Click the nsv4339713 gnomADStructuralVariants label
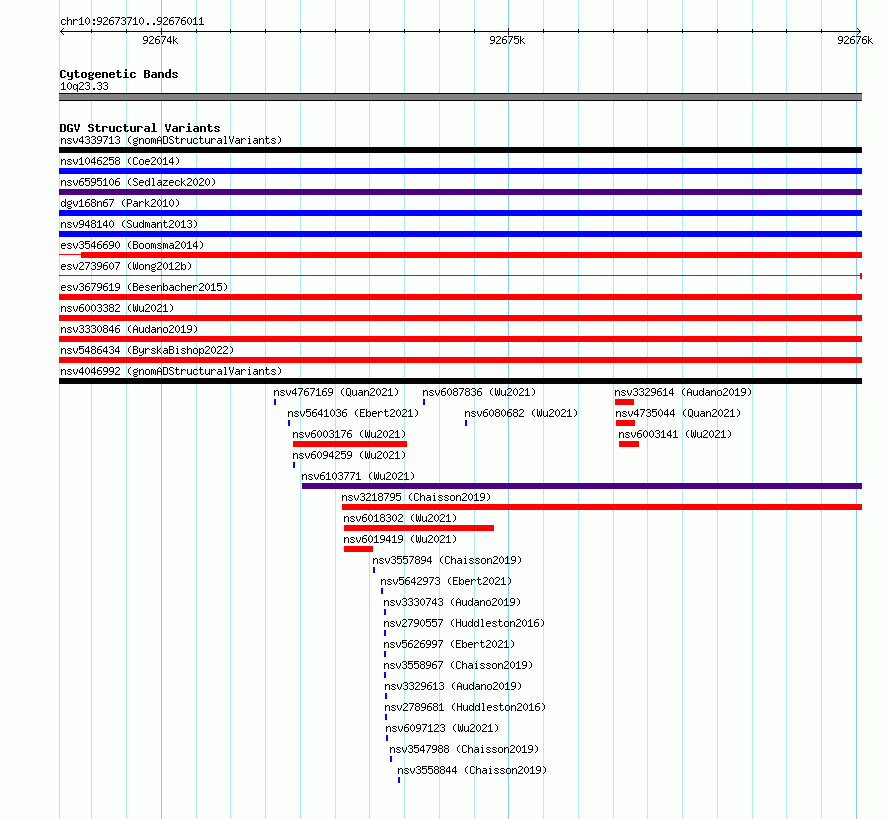 point(171,140)
